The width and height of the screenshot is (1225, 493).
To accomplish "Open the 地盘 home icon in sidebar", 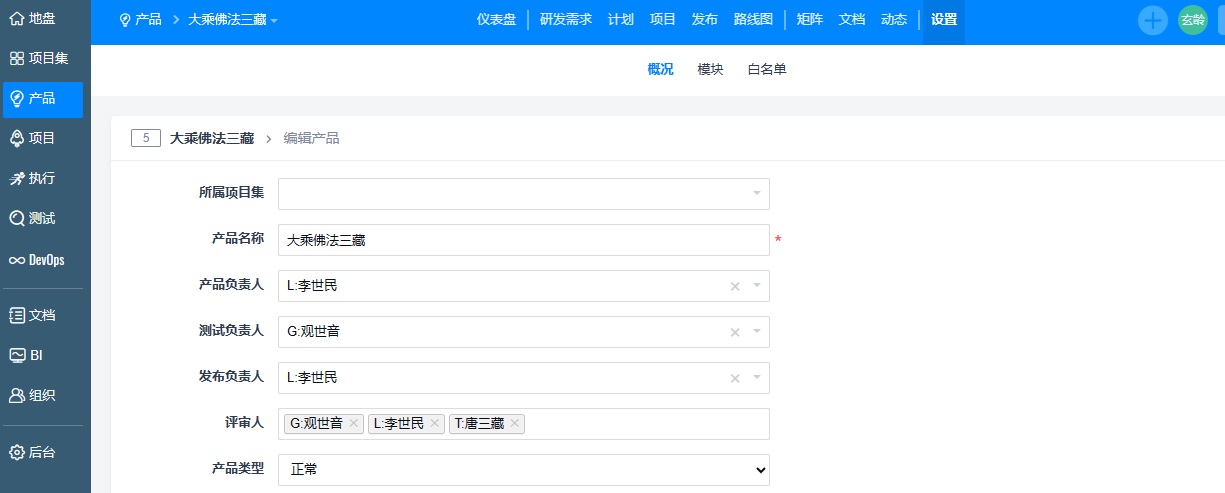I will point(17,18).
